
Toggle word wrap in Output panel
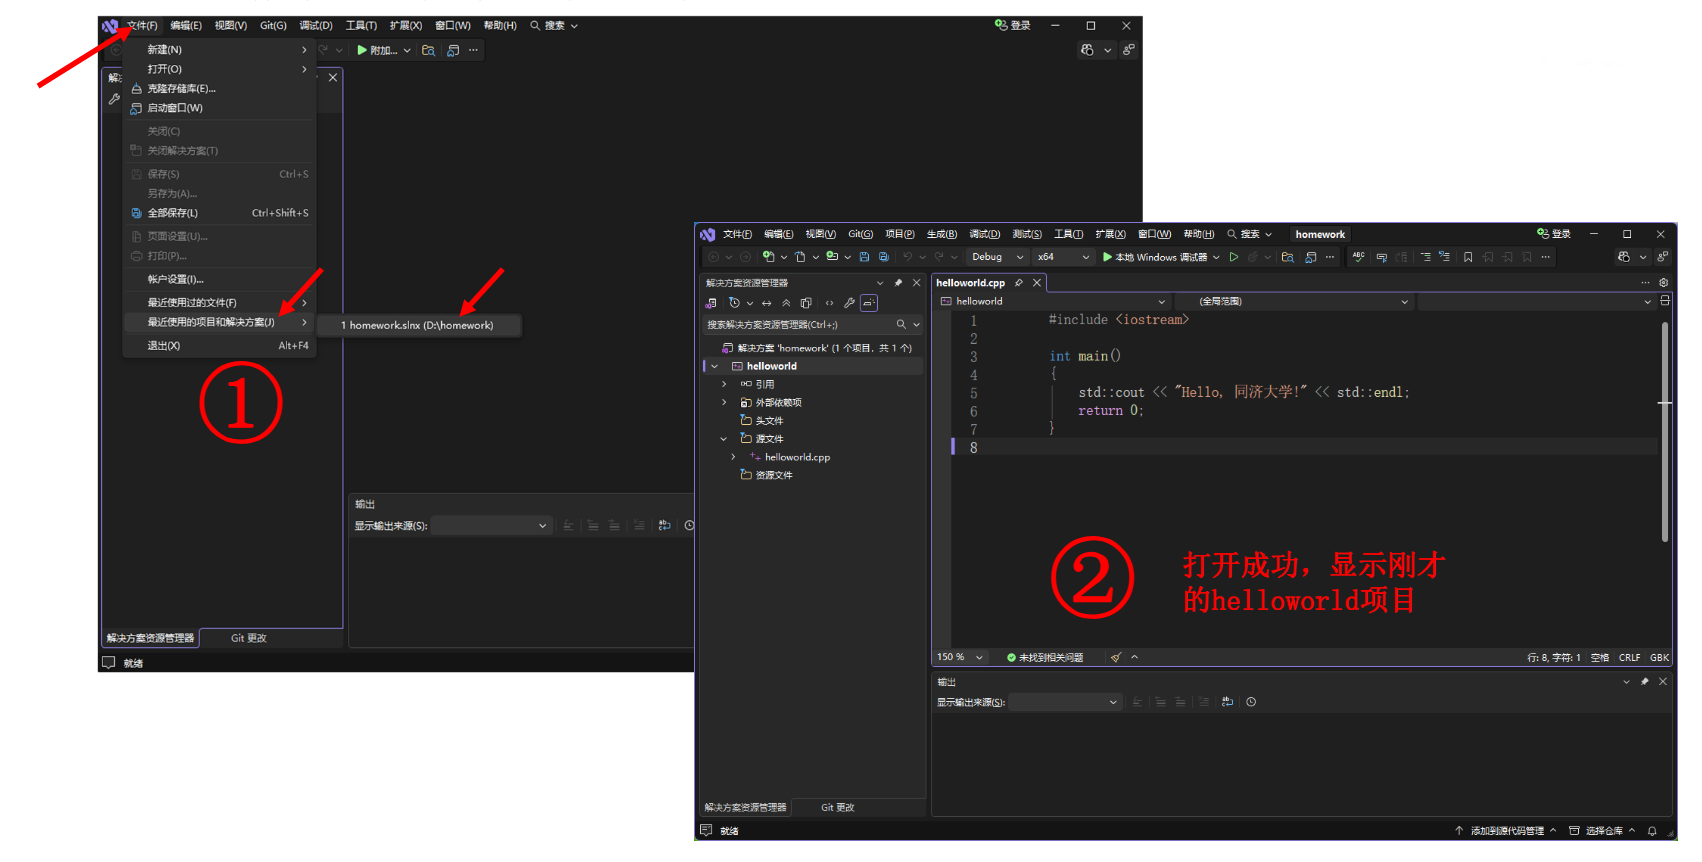tap(1227, 702)
